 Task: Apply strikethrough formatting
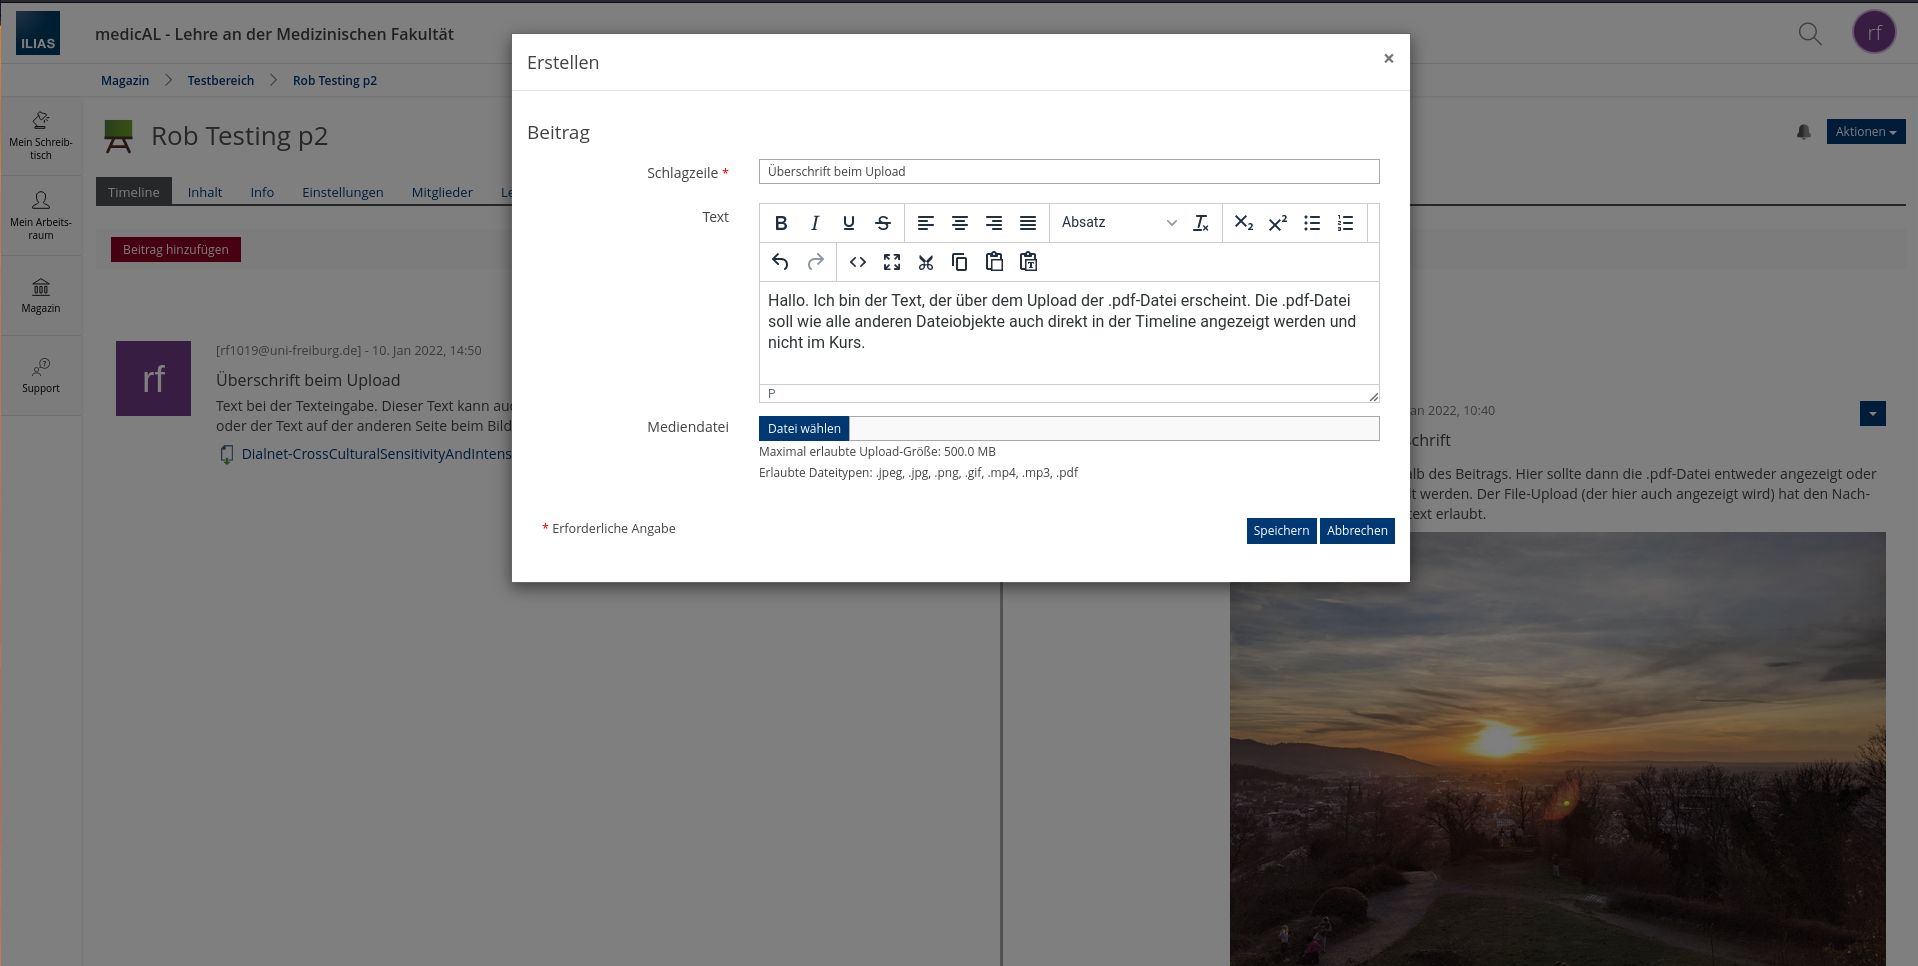[x=883, y=223]
